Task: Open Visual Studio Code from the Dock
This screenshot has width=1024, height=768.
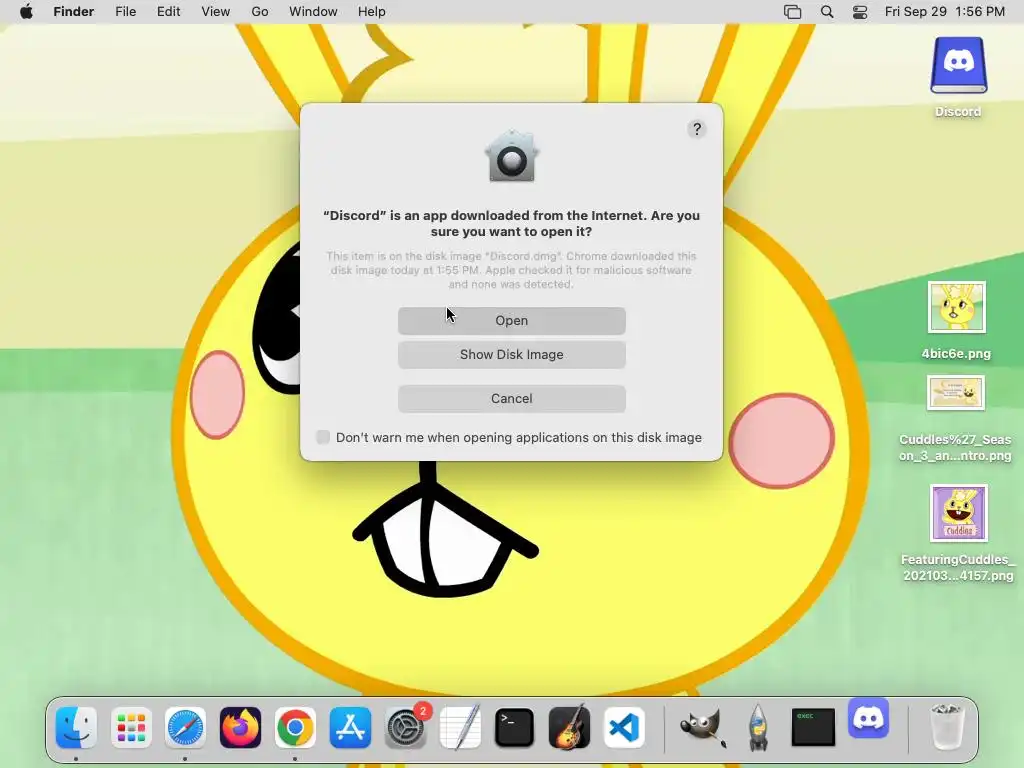Action: [x=624, y=727]
